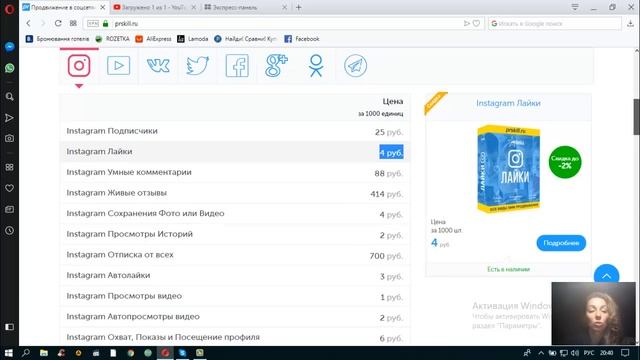Open the Windows Start menu

click(x=8, y=353)
